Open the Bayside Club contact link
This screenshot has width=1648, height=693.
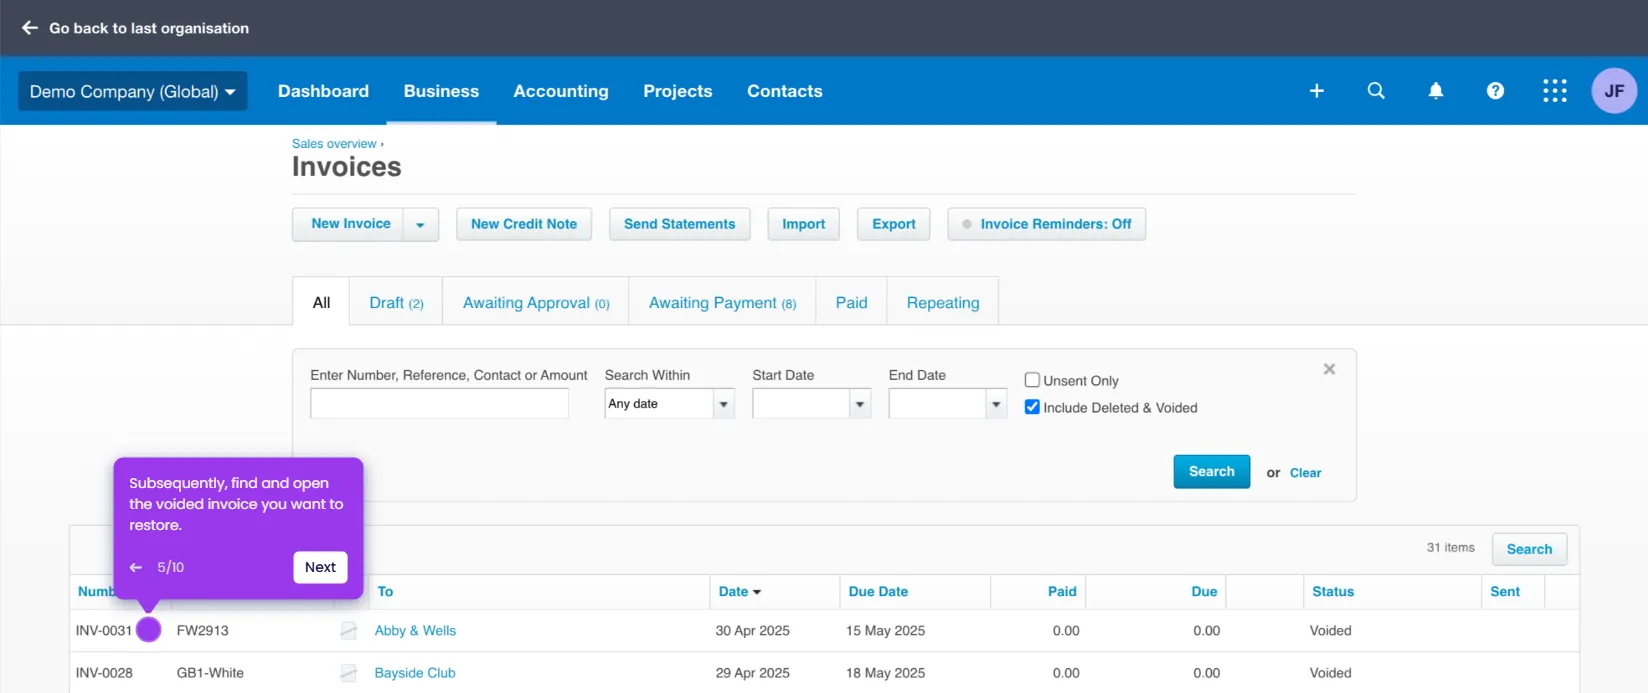pyautogui.click(x=415, y=673)
